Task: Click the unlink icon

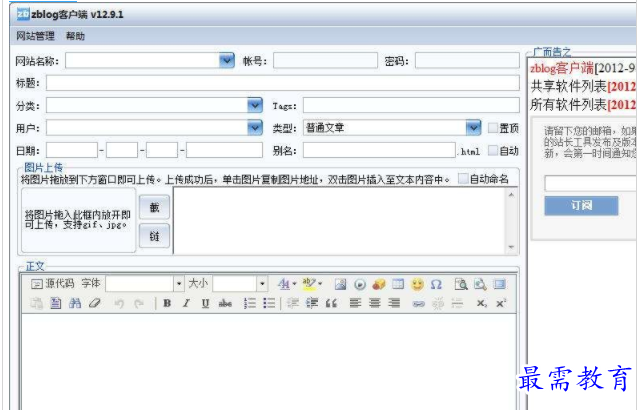Action: pos(438,304)
